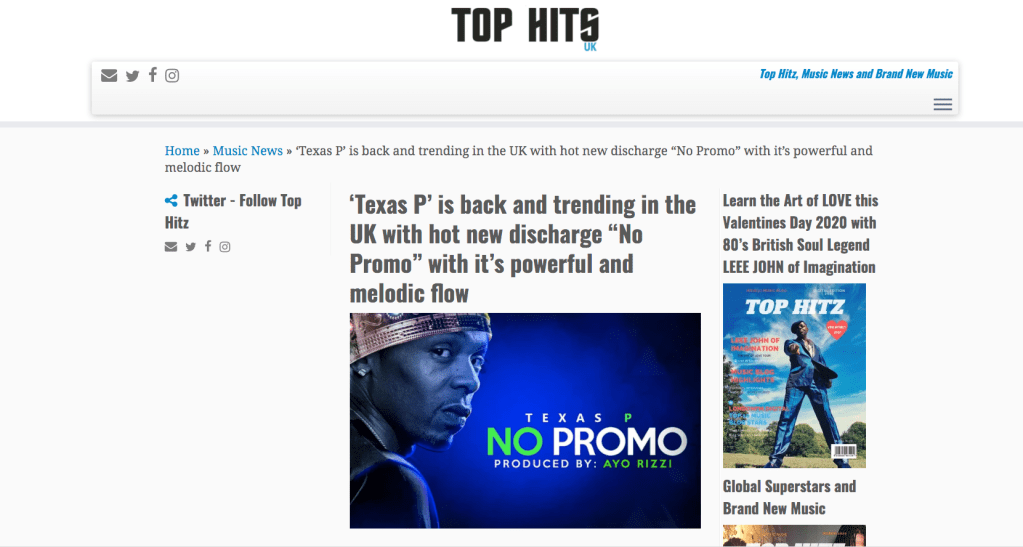This screenshot has width=1023, height=547.
Task: Click the 'Texas P' article headline
Action: point(523,249)
